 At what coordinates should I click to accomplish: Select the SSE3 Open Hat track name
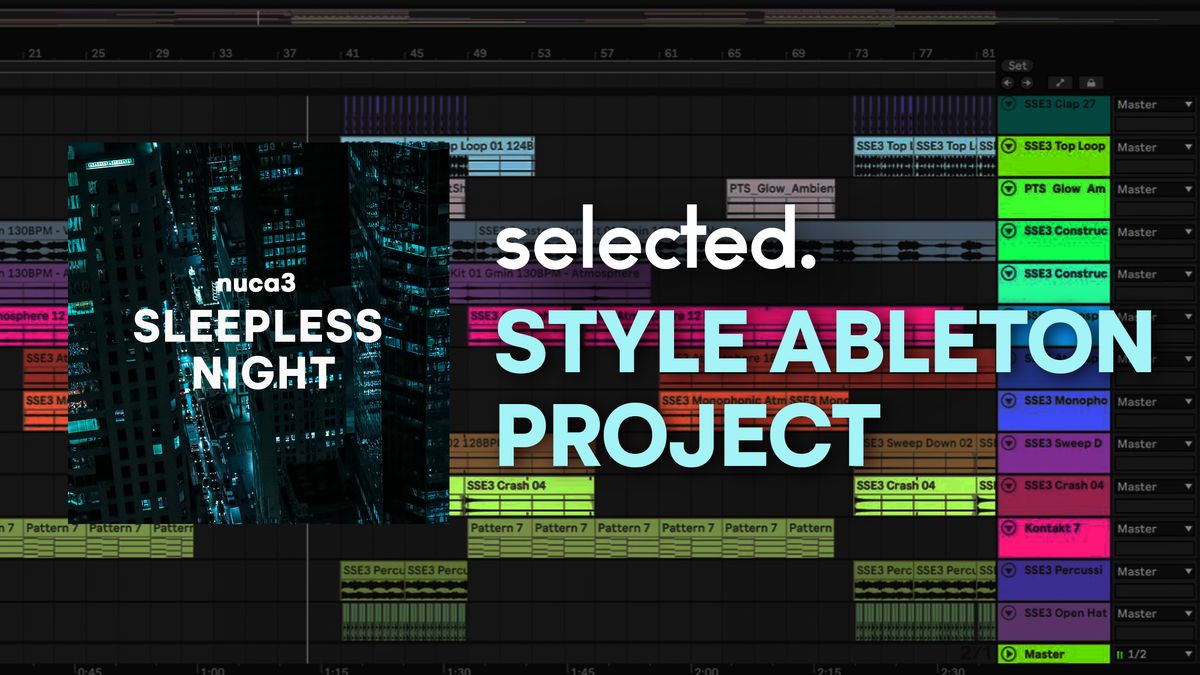[x=1065, y=613]
